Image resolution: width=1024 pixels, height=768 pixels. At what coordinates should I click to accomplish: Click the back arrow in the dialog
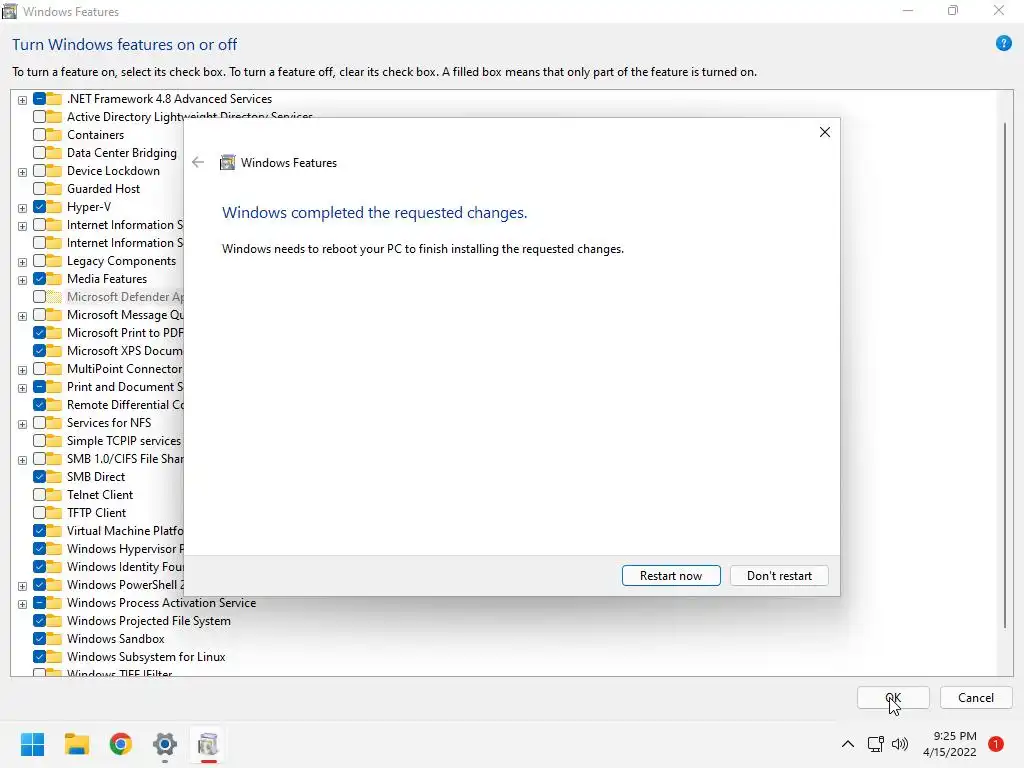198,163
